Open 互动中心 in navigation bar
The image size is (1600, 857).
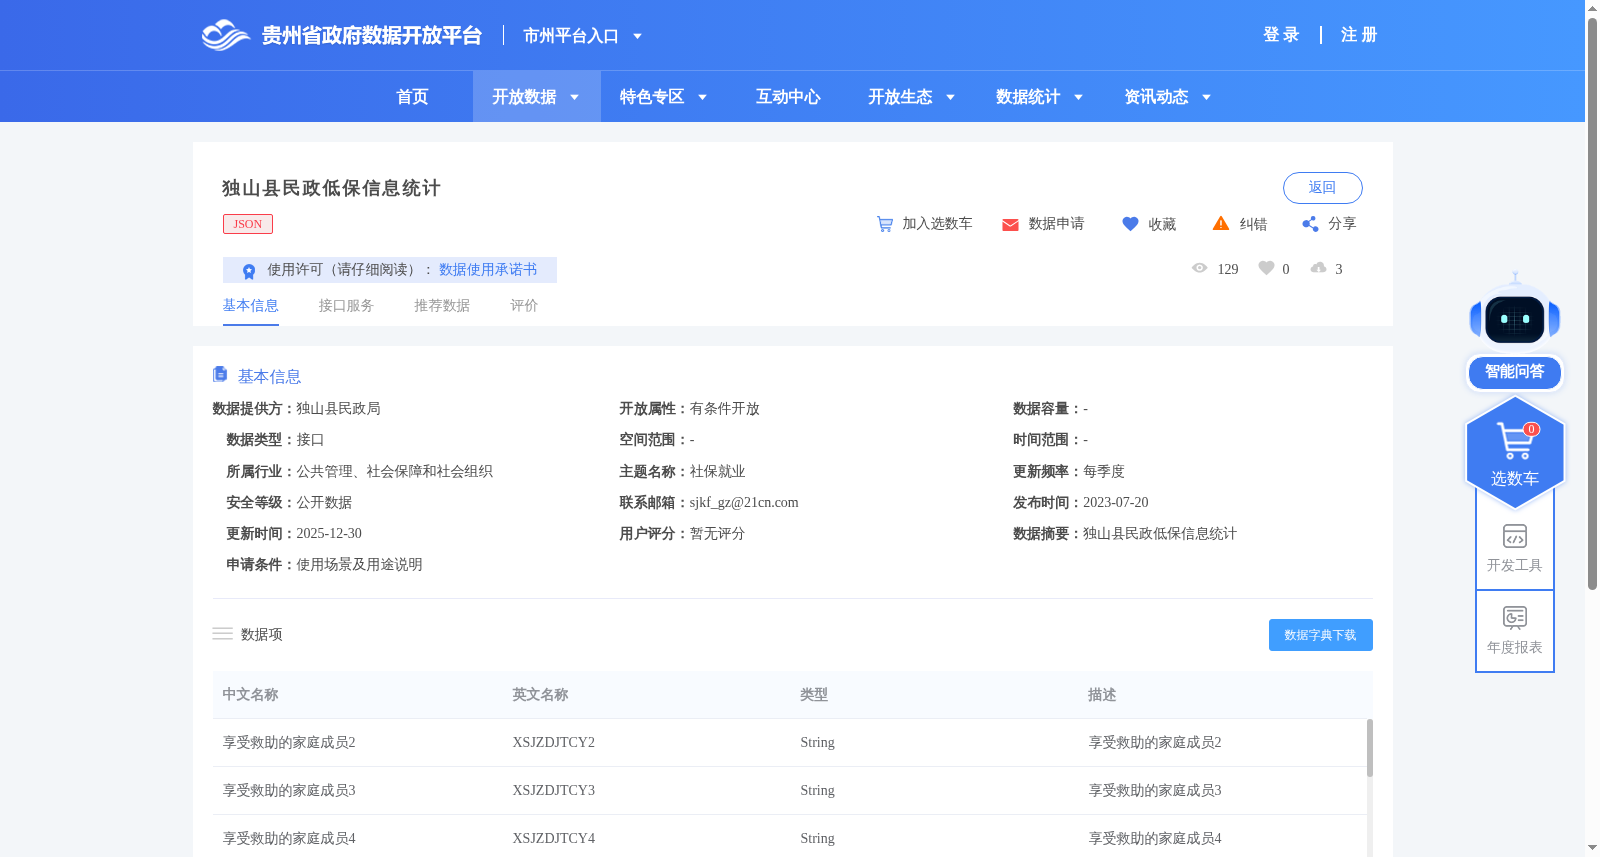788,97
